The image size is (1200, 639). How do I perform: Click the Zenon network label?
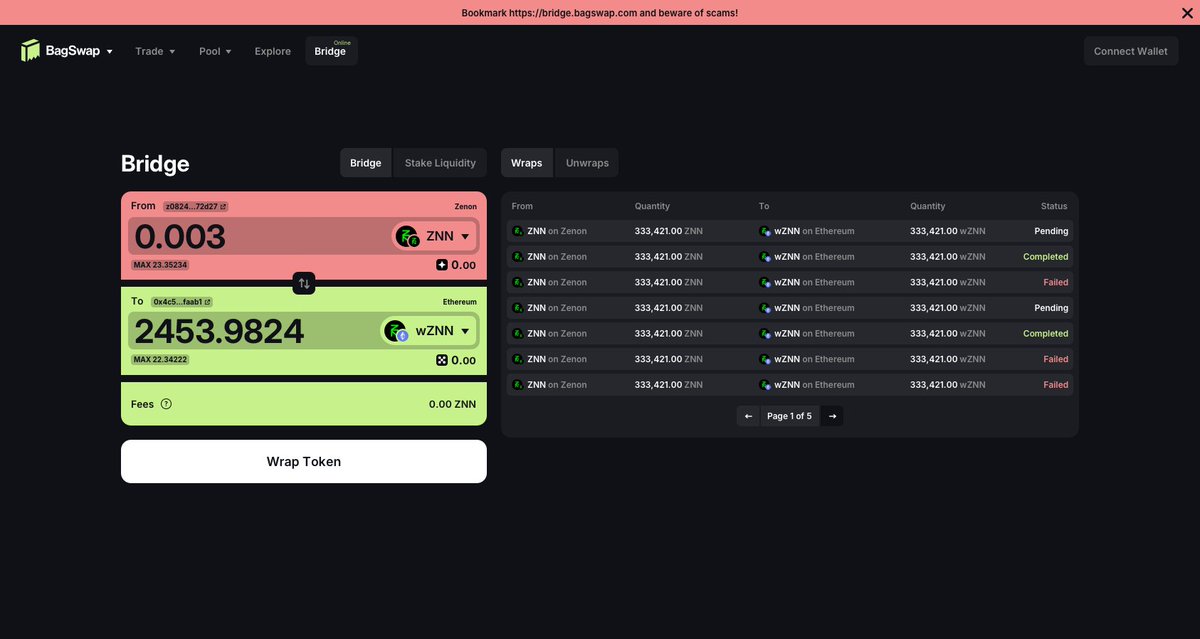point(465,207)
